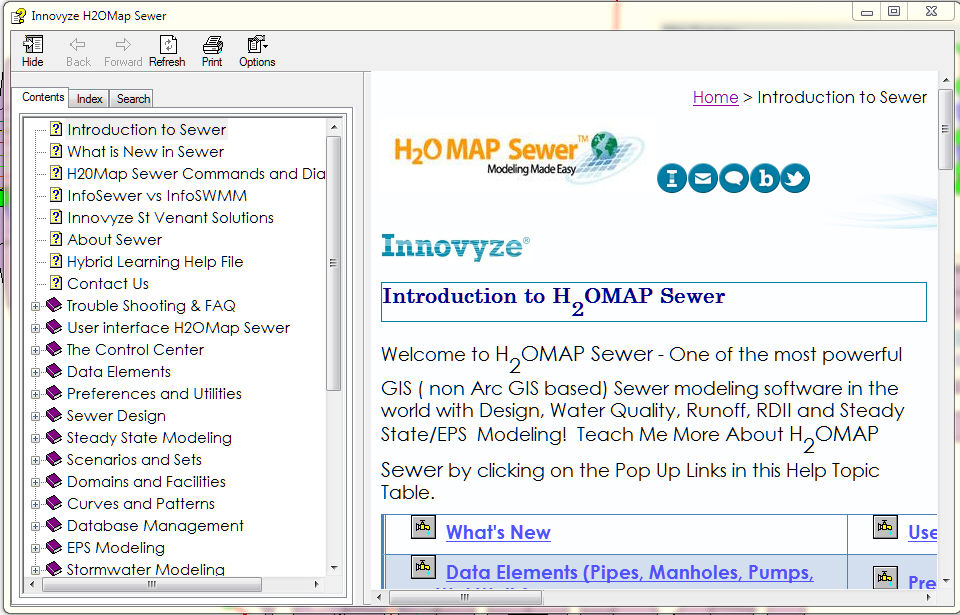Click the Twitter bird round icon
Viewport: 960px width, 615px height.
point(795,178)
